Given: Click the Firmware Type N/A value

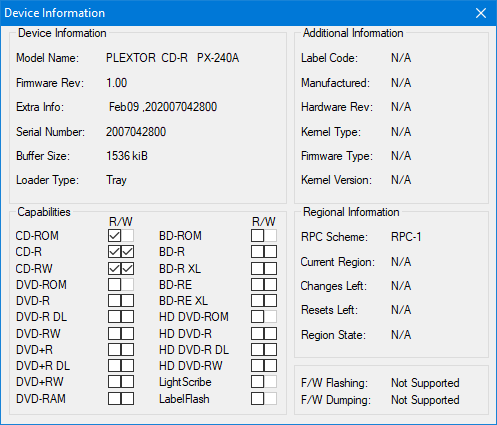Looking at the screenshot, I should (401, 156).
